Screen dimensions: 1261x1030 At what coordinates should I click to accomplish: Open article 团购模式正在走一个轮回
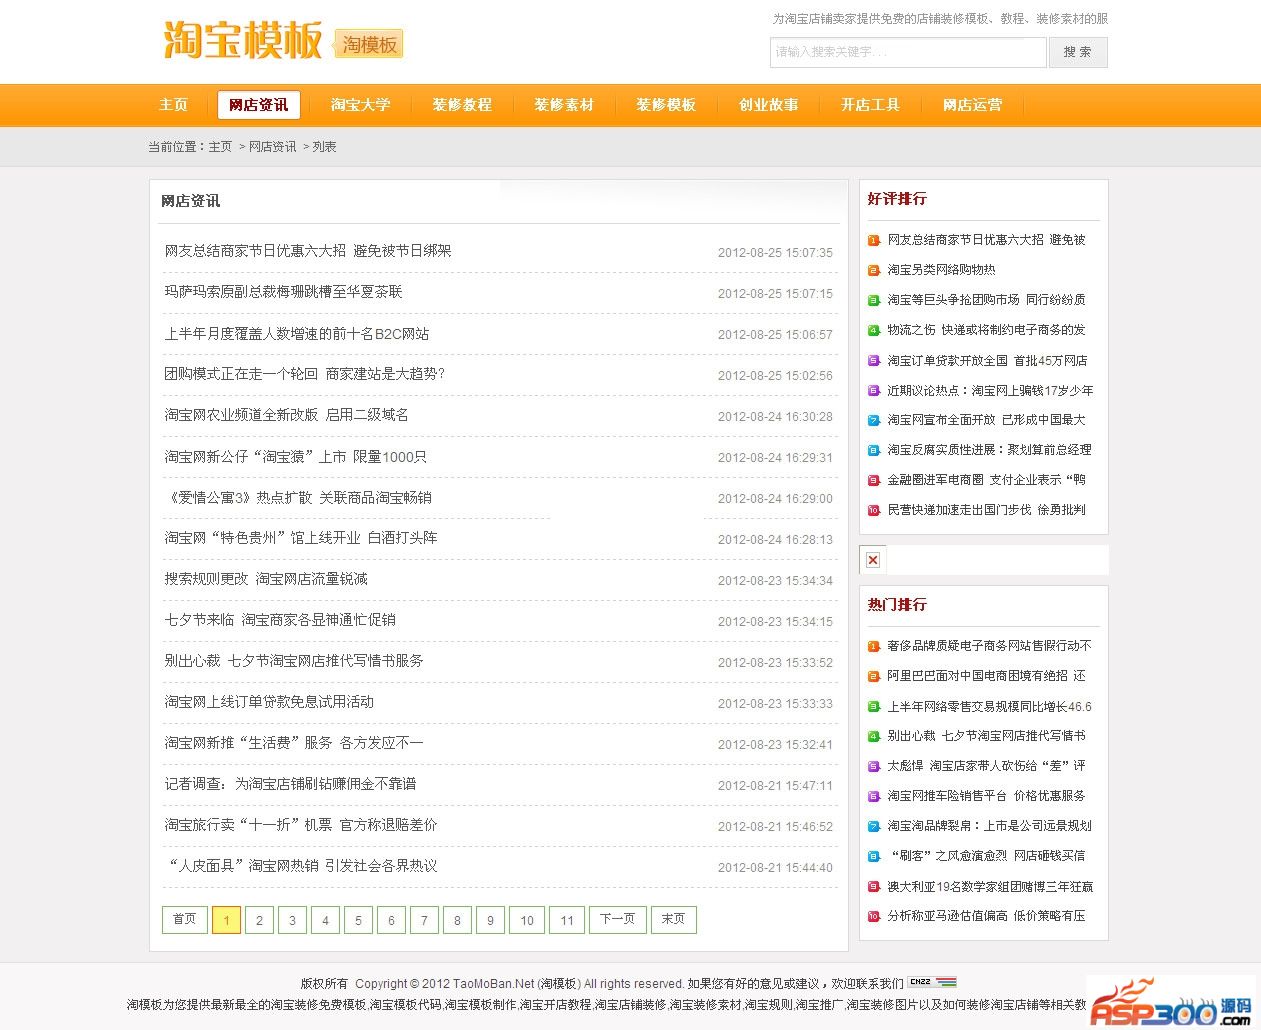(304, 374)
